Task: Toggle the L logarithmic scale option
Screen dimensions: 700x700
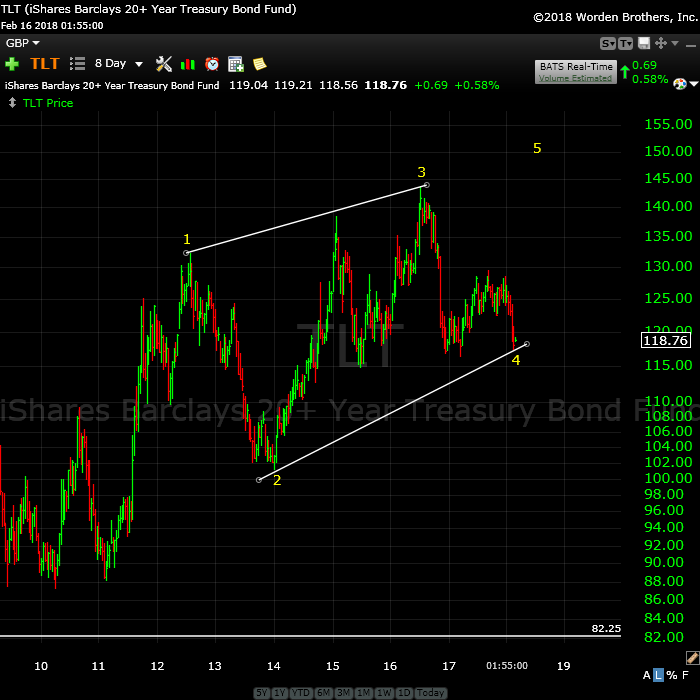Action: coord(658,675)
